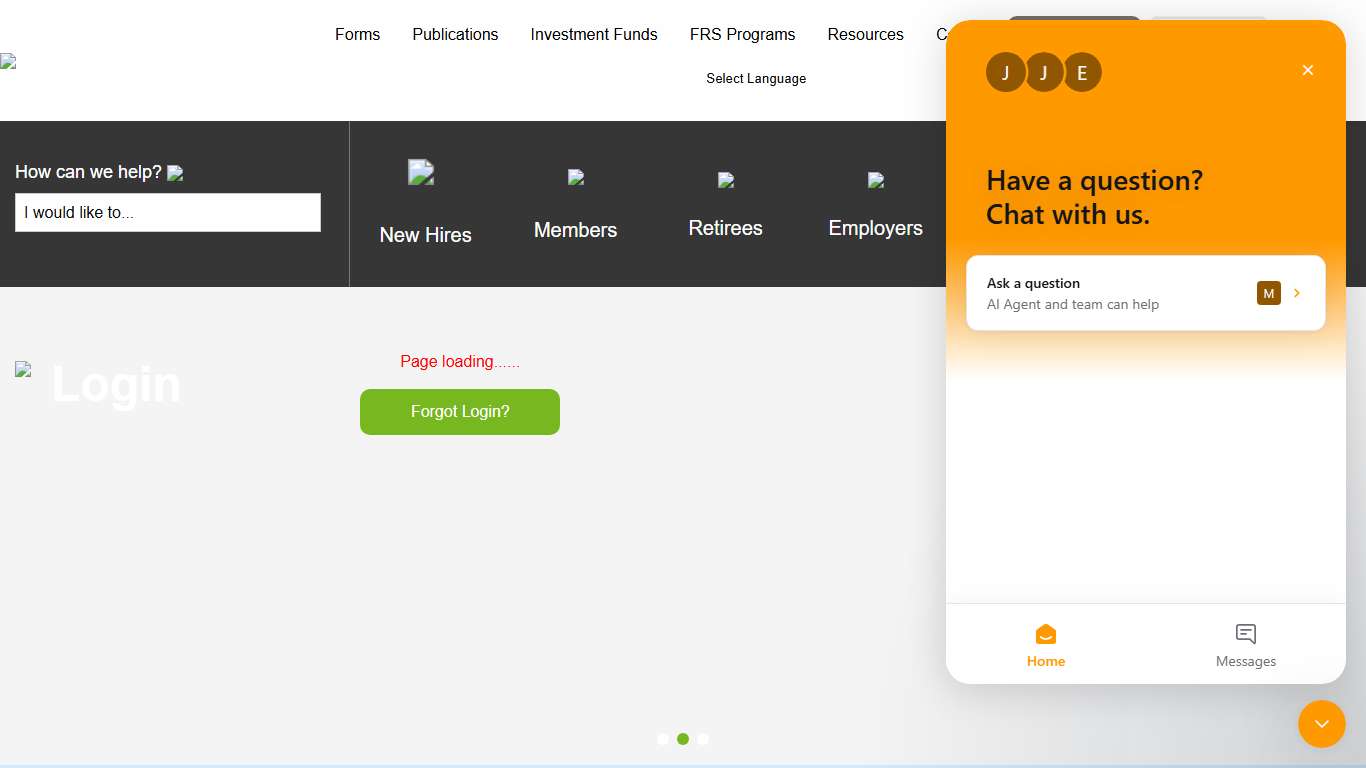Close the chat widget with X
The image size is (1366, 768).
pos(1307,70)
